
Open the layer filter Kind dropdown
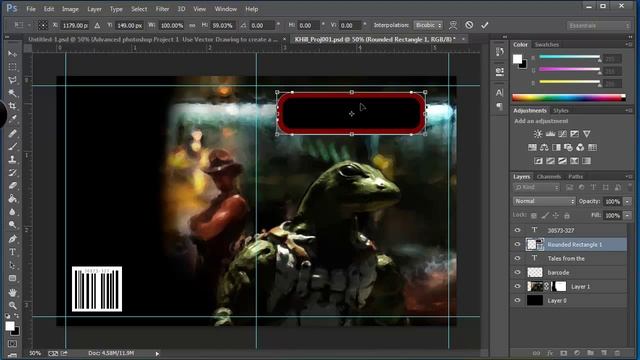[x=536, y=187]
